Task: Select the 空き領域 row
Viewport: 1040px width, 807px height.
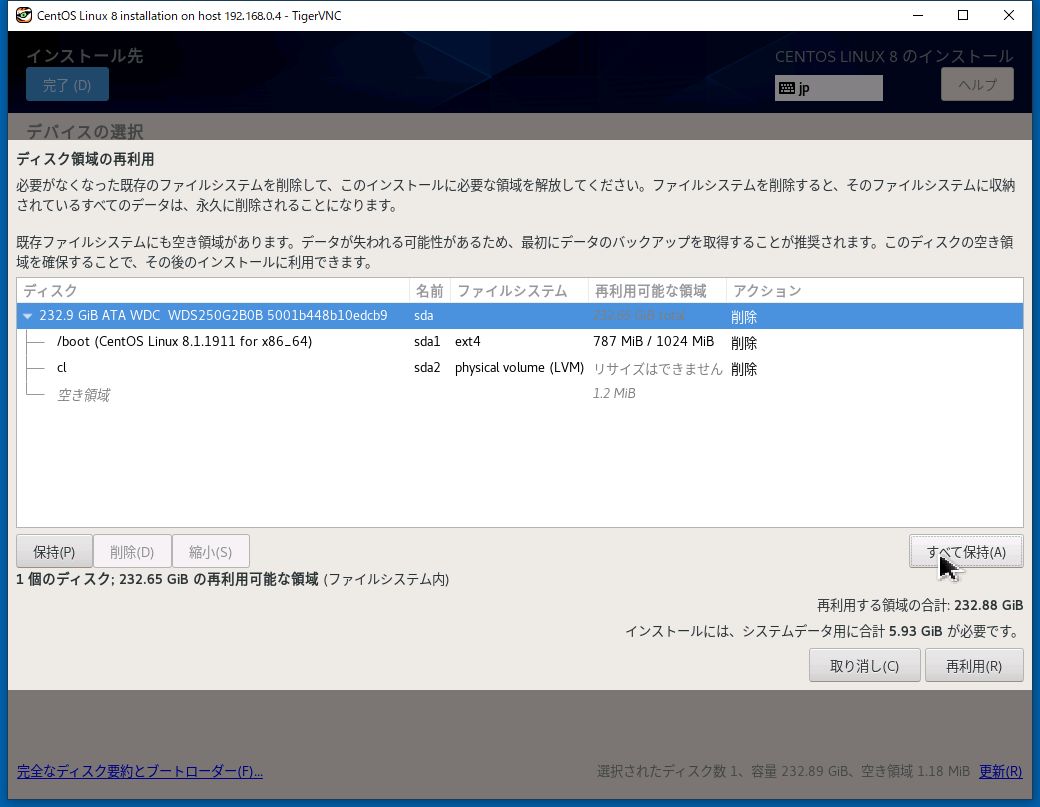Action: click(520, 395)
